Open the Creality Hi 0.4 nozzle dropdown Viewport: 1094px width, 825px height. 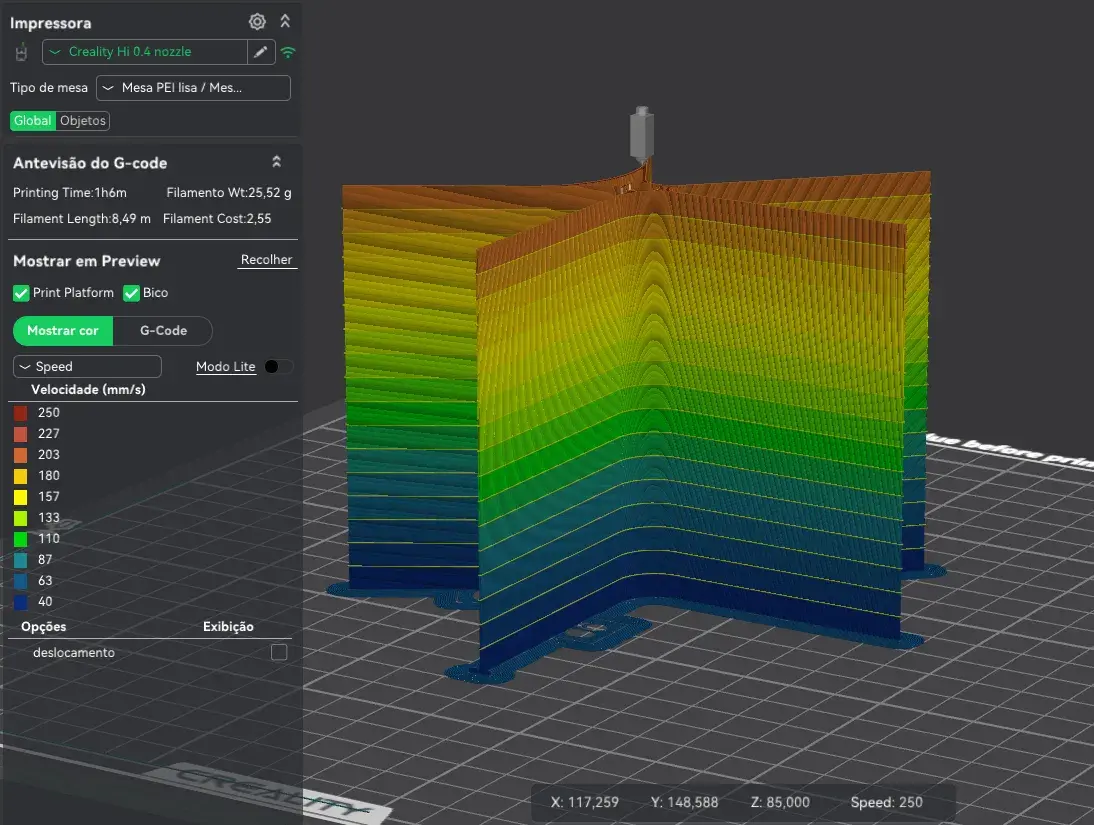pyautogui.click(x=144, y=52)
